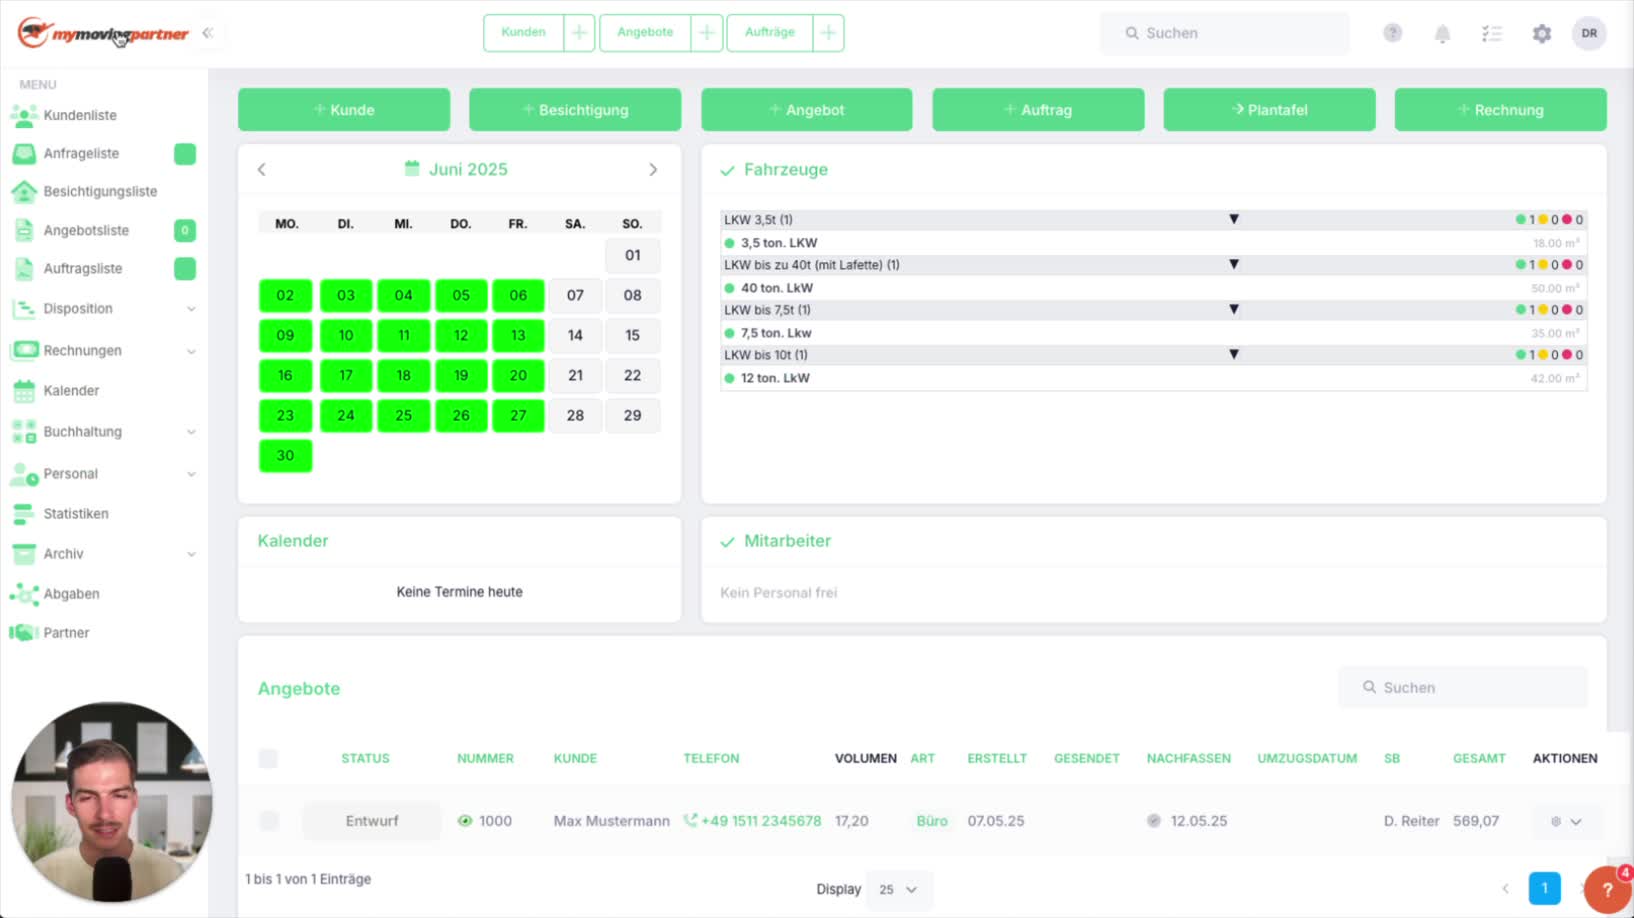The height and width of the screenshot is (918, 1634).
Task: Open Statistiken in the sidebar menu
Action: [76, 513]
